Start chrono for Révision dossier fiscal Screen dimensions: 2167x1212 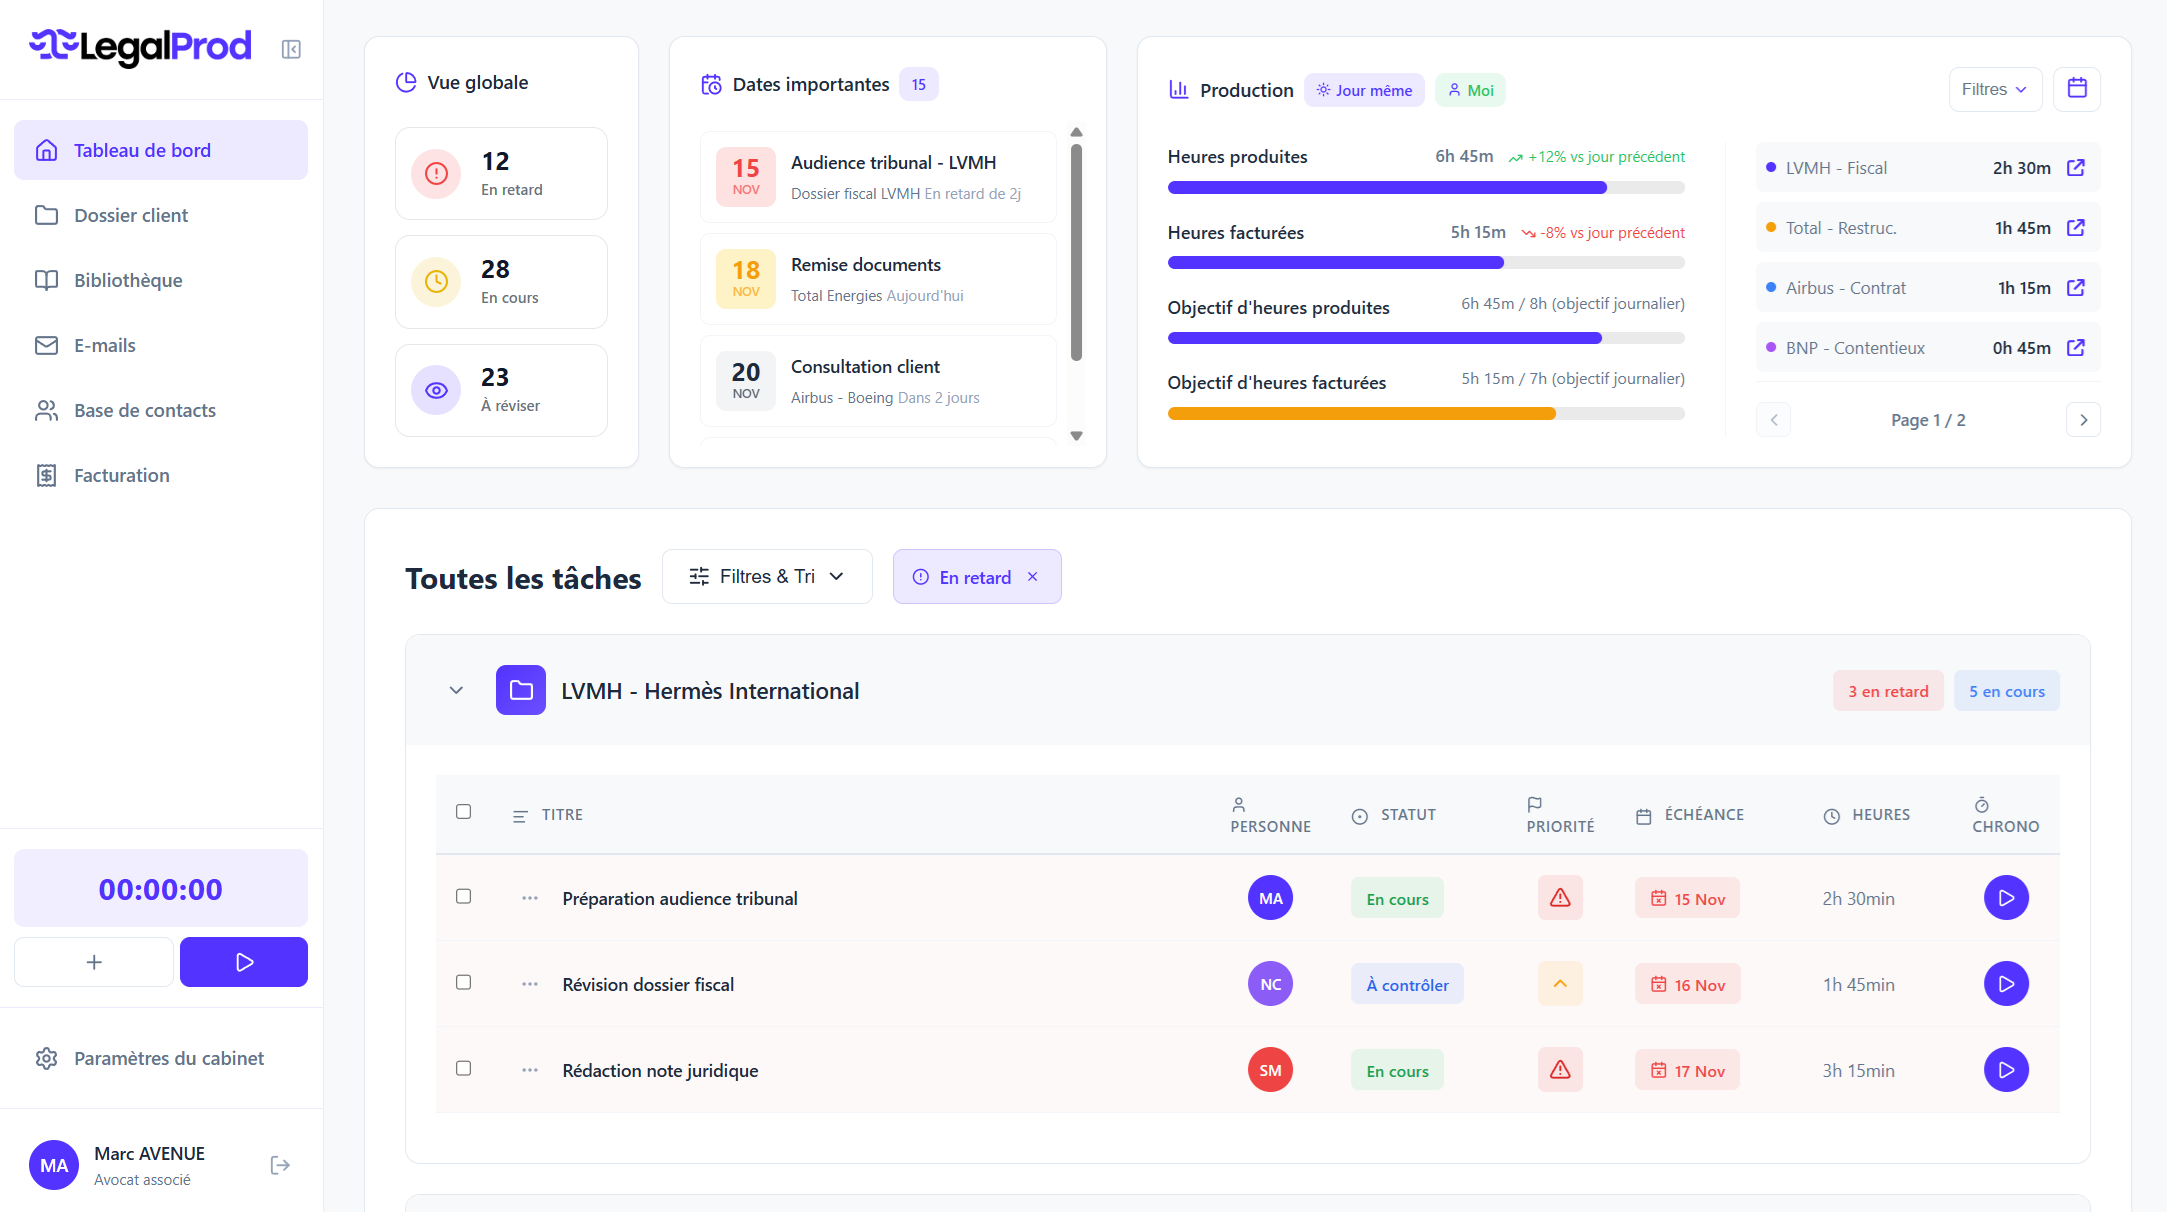tap(2006, 984)
